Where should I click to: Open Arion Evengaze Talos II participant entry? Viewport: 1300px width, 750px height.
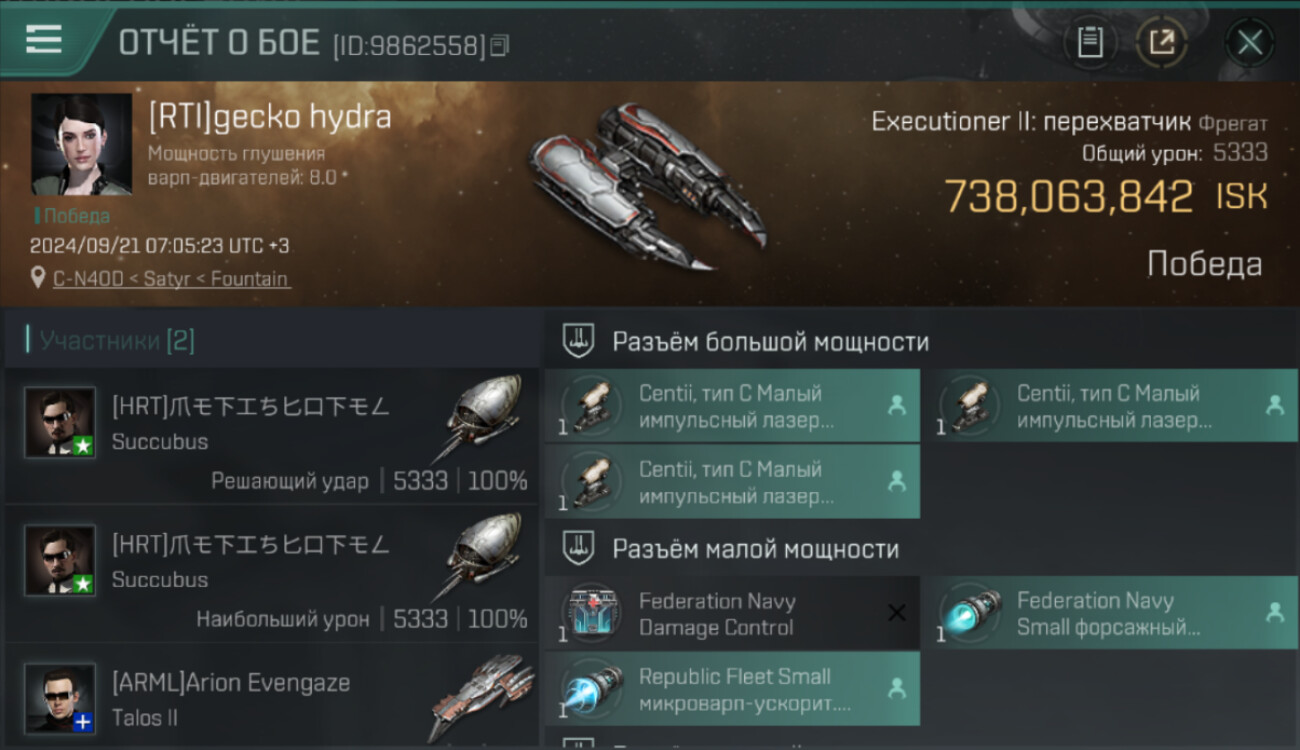point(272,697)
